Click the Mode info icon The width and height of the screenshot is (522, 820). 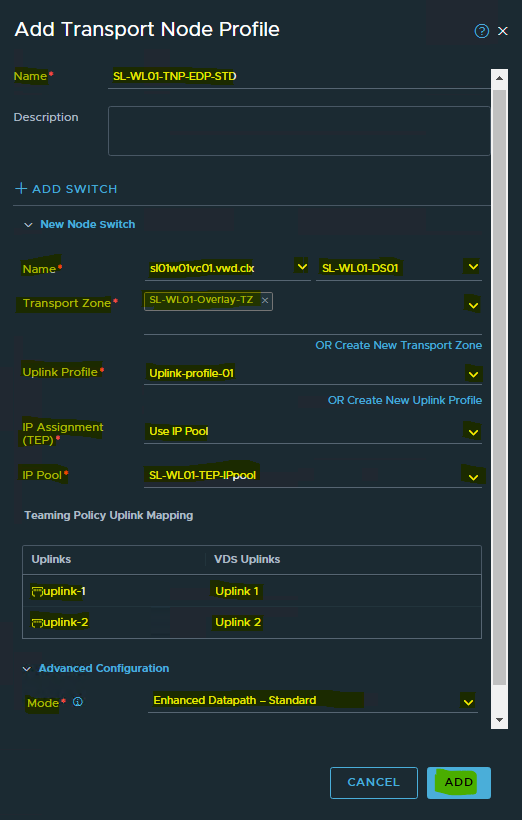(x=78, y=702)
